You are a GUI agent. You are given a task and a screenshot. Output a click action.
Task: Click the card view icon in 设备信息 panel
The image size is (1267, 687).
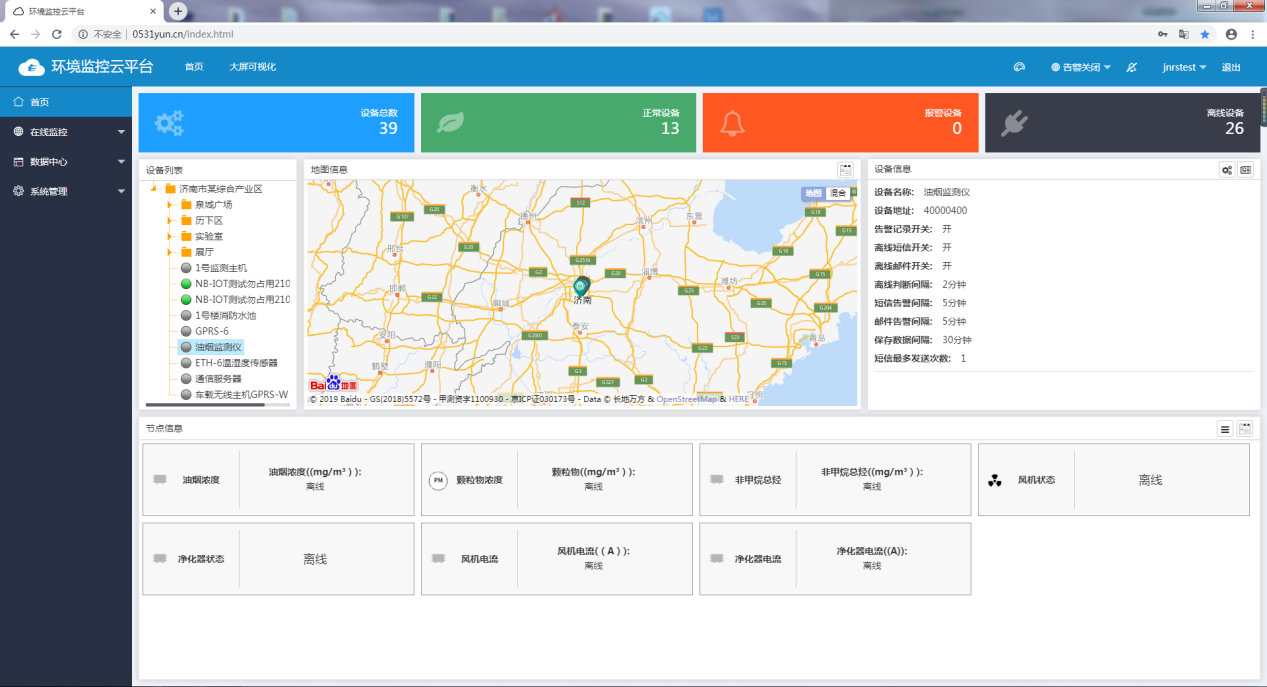(1245, 170)
